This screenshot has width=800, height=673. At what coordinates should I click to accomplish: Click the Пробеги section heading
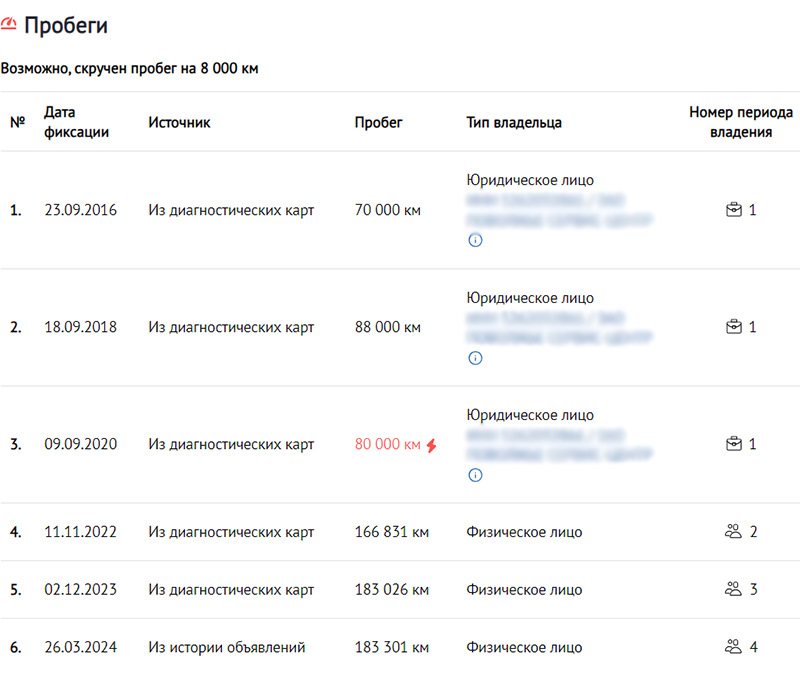click(66, 26)
